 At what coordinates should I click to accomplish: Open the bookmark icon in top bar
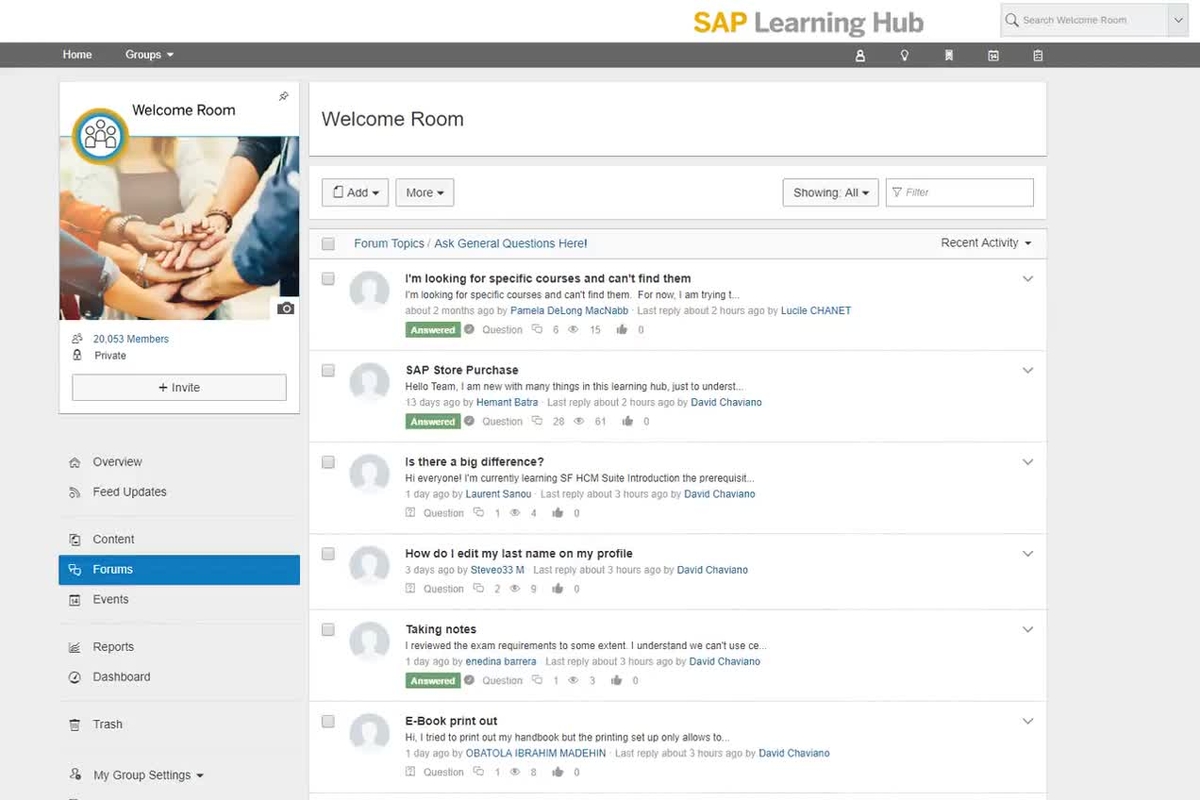coord(949,56)
